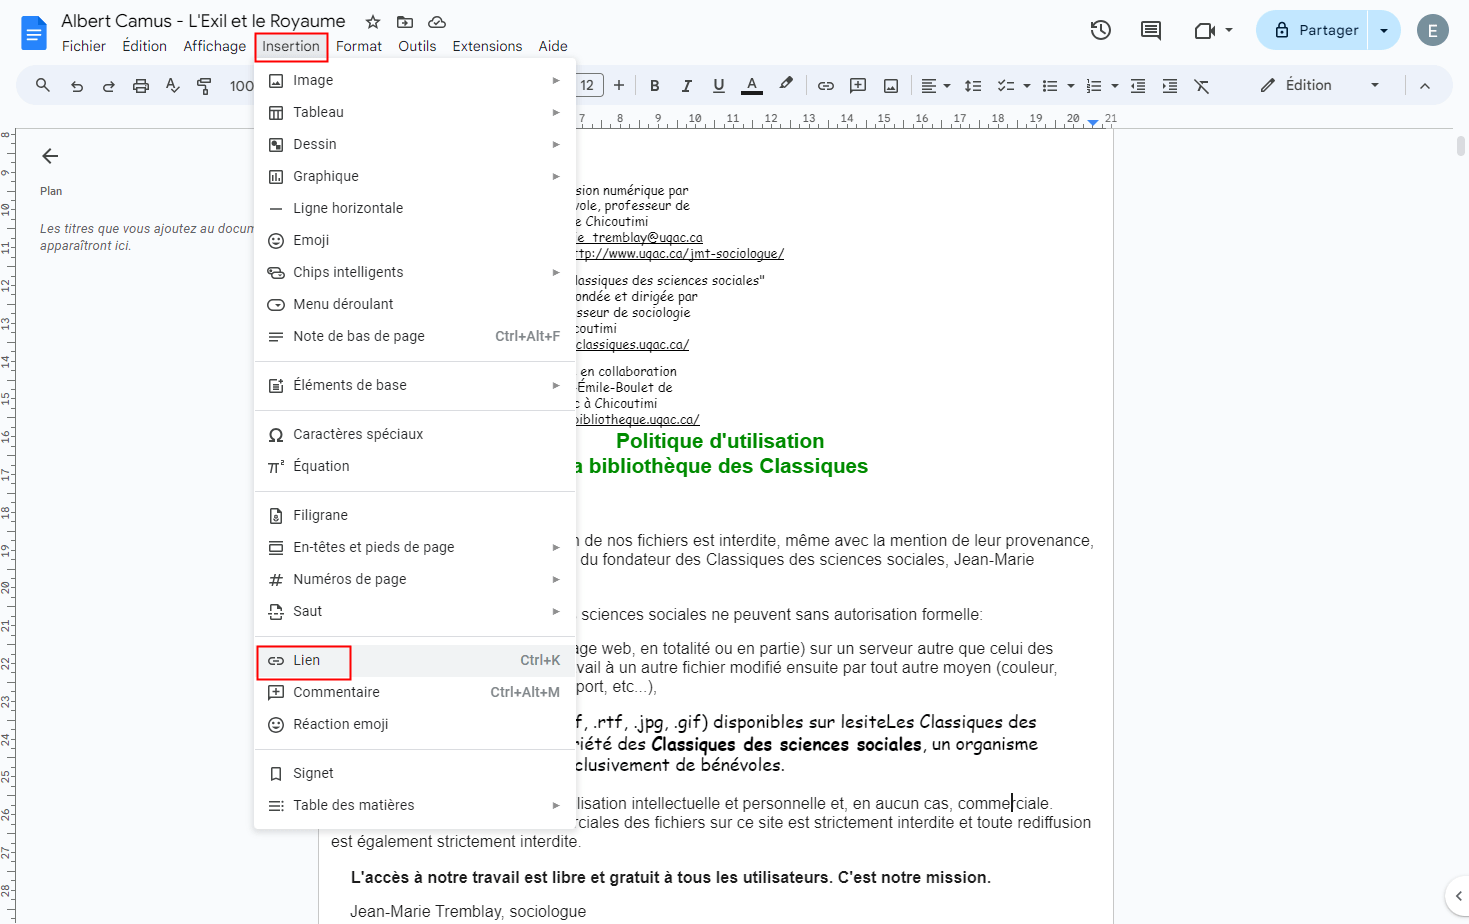The image size is (1469, 924).
Task: Decrease the indent
Action: point(1138,86)
